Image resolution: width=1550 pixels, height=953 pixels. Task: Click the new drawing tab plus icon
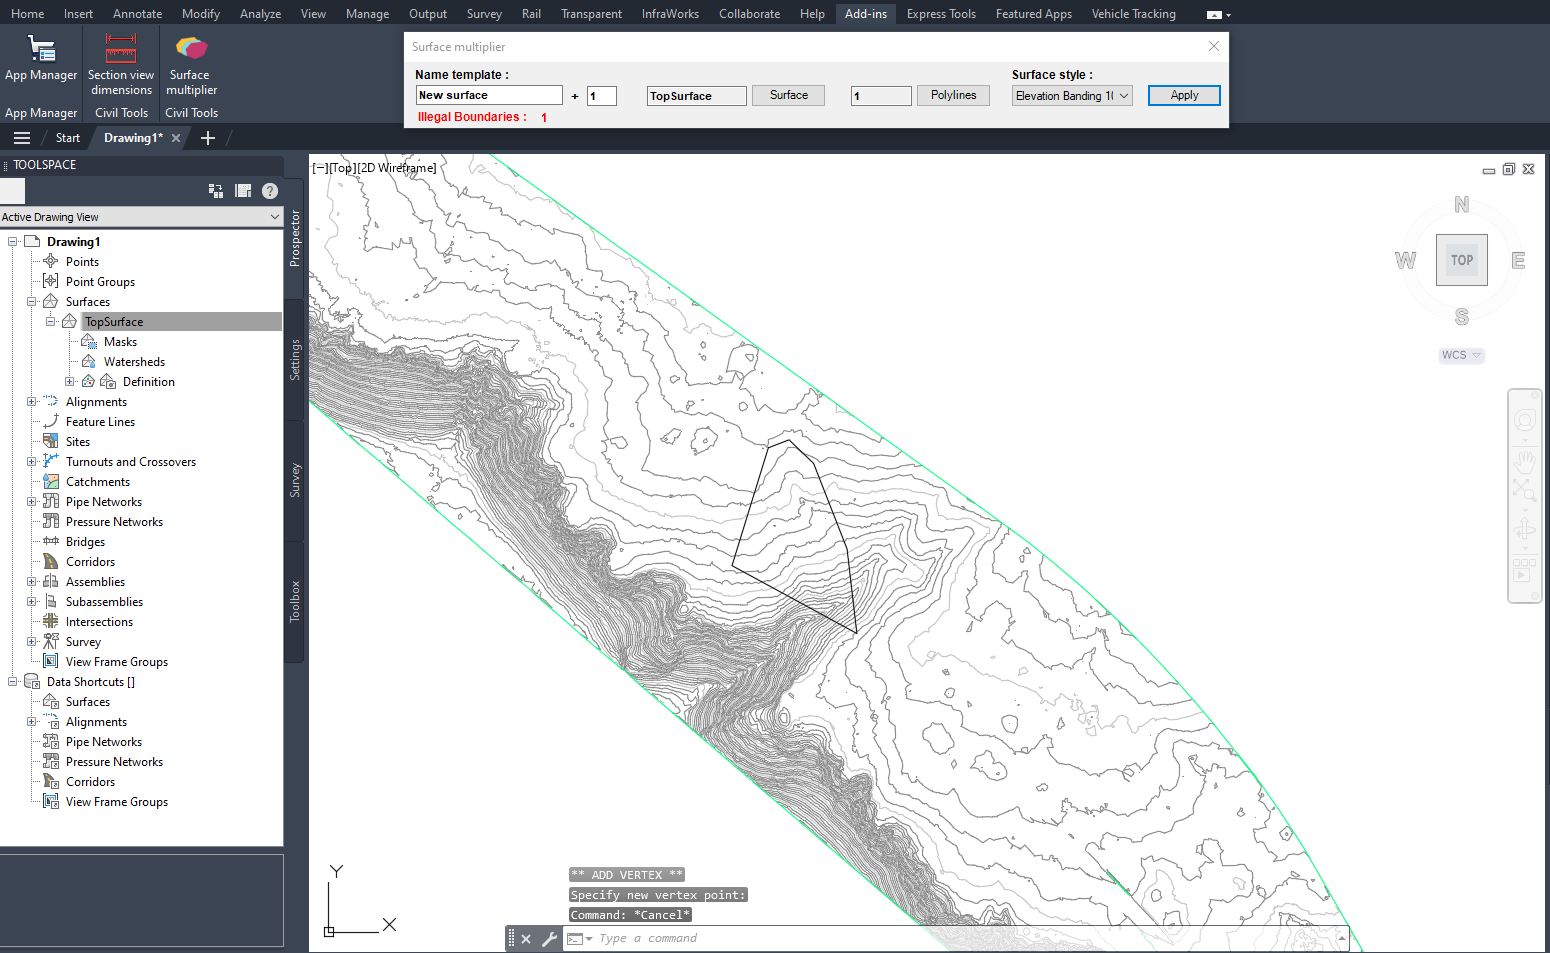pos(208,138)
